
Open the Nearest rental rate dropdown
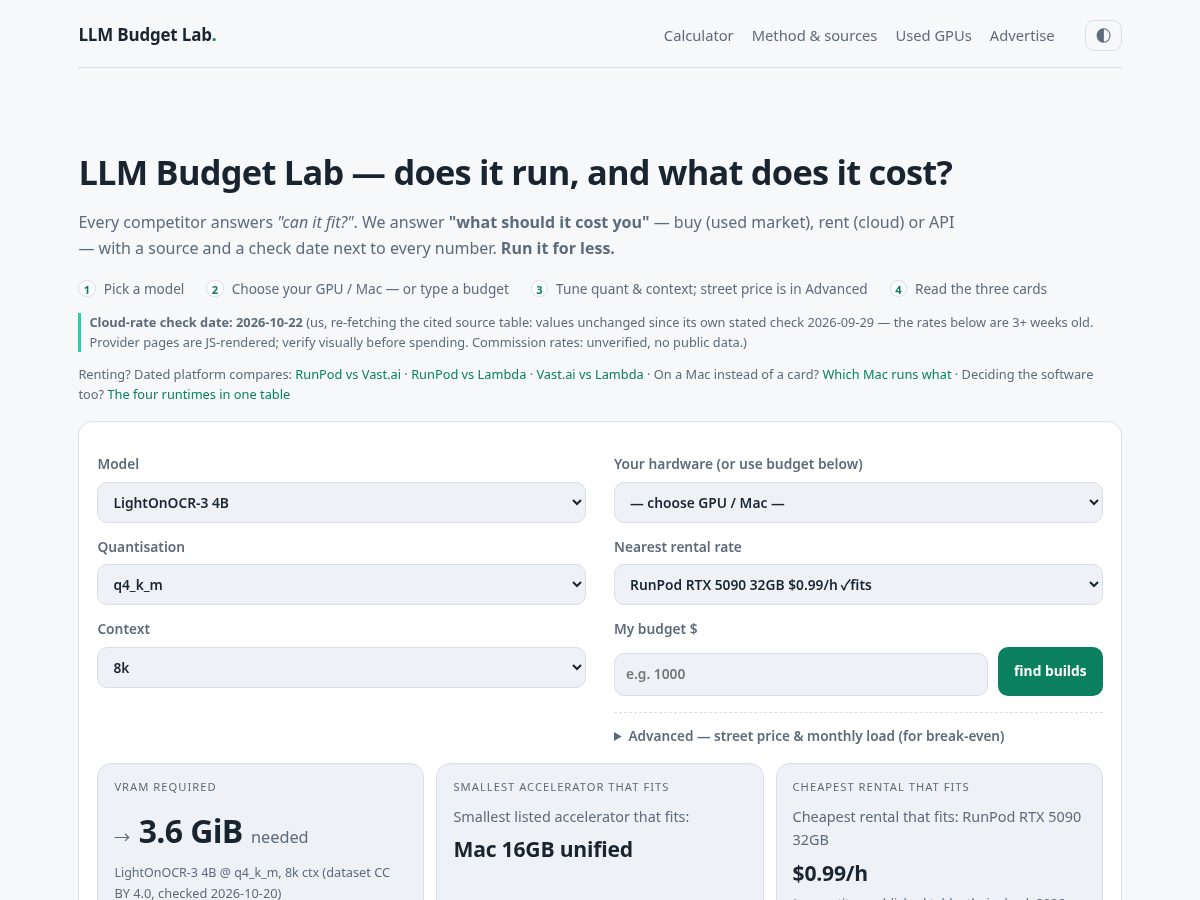coord(858,584)
